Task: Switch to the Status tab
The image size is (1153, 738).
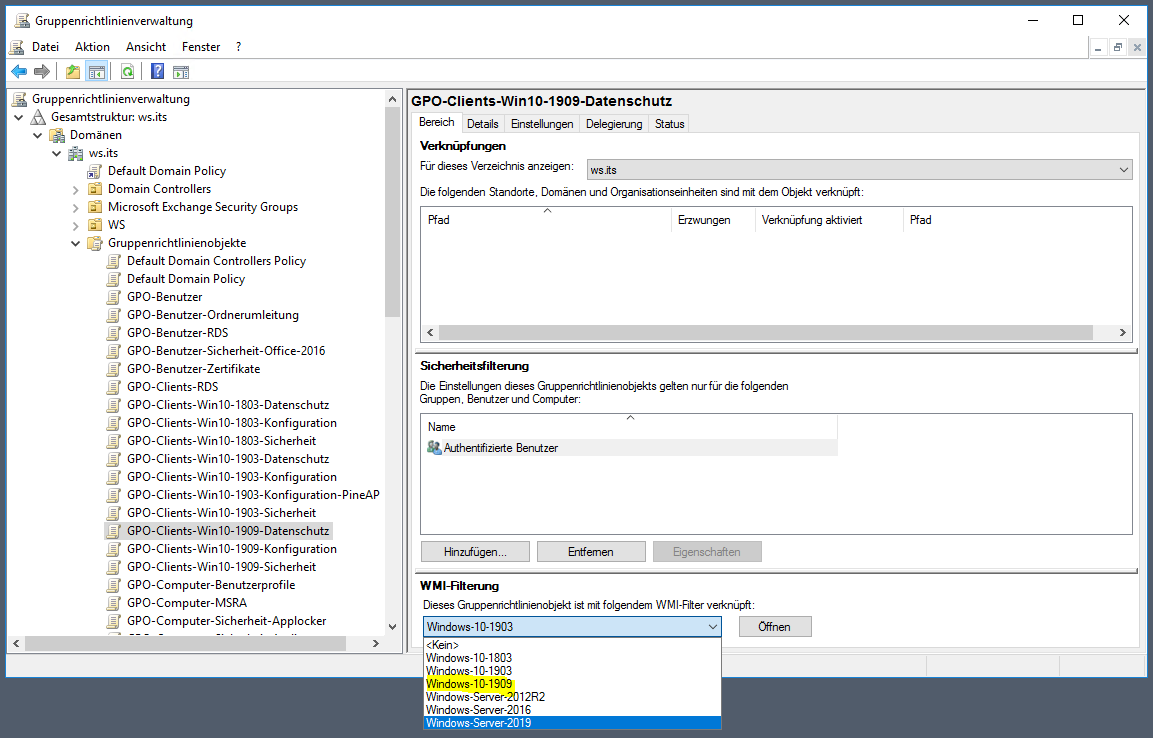Action: tap(669, 124)
